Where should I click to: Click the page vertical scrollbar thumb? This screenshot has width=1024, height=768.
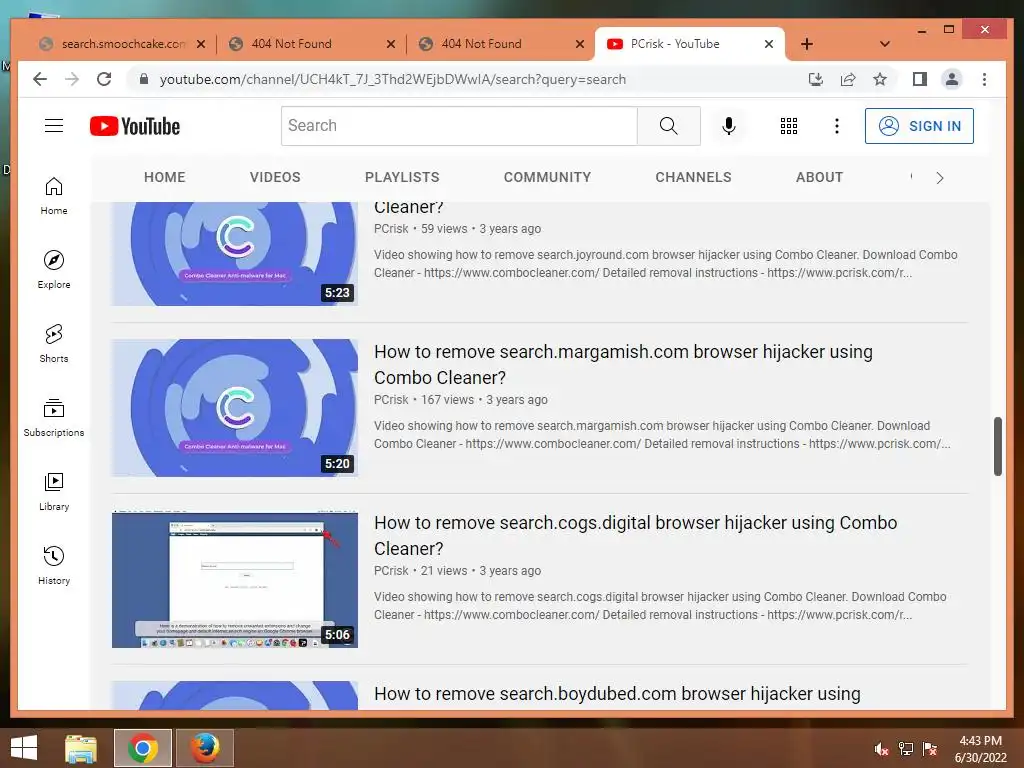click(998, 447)
